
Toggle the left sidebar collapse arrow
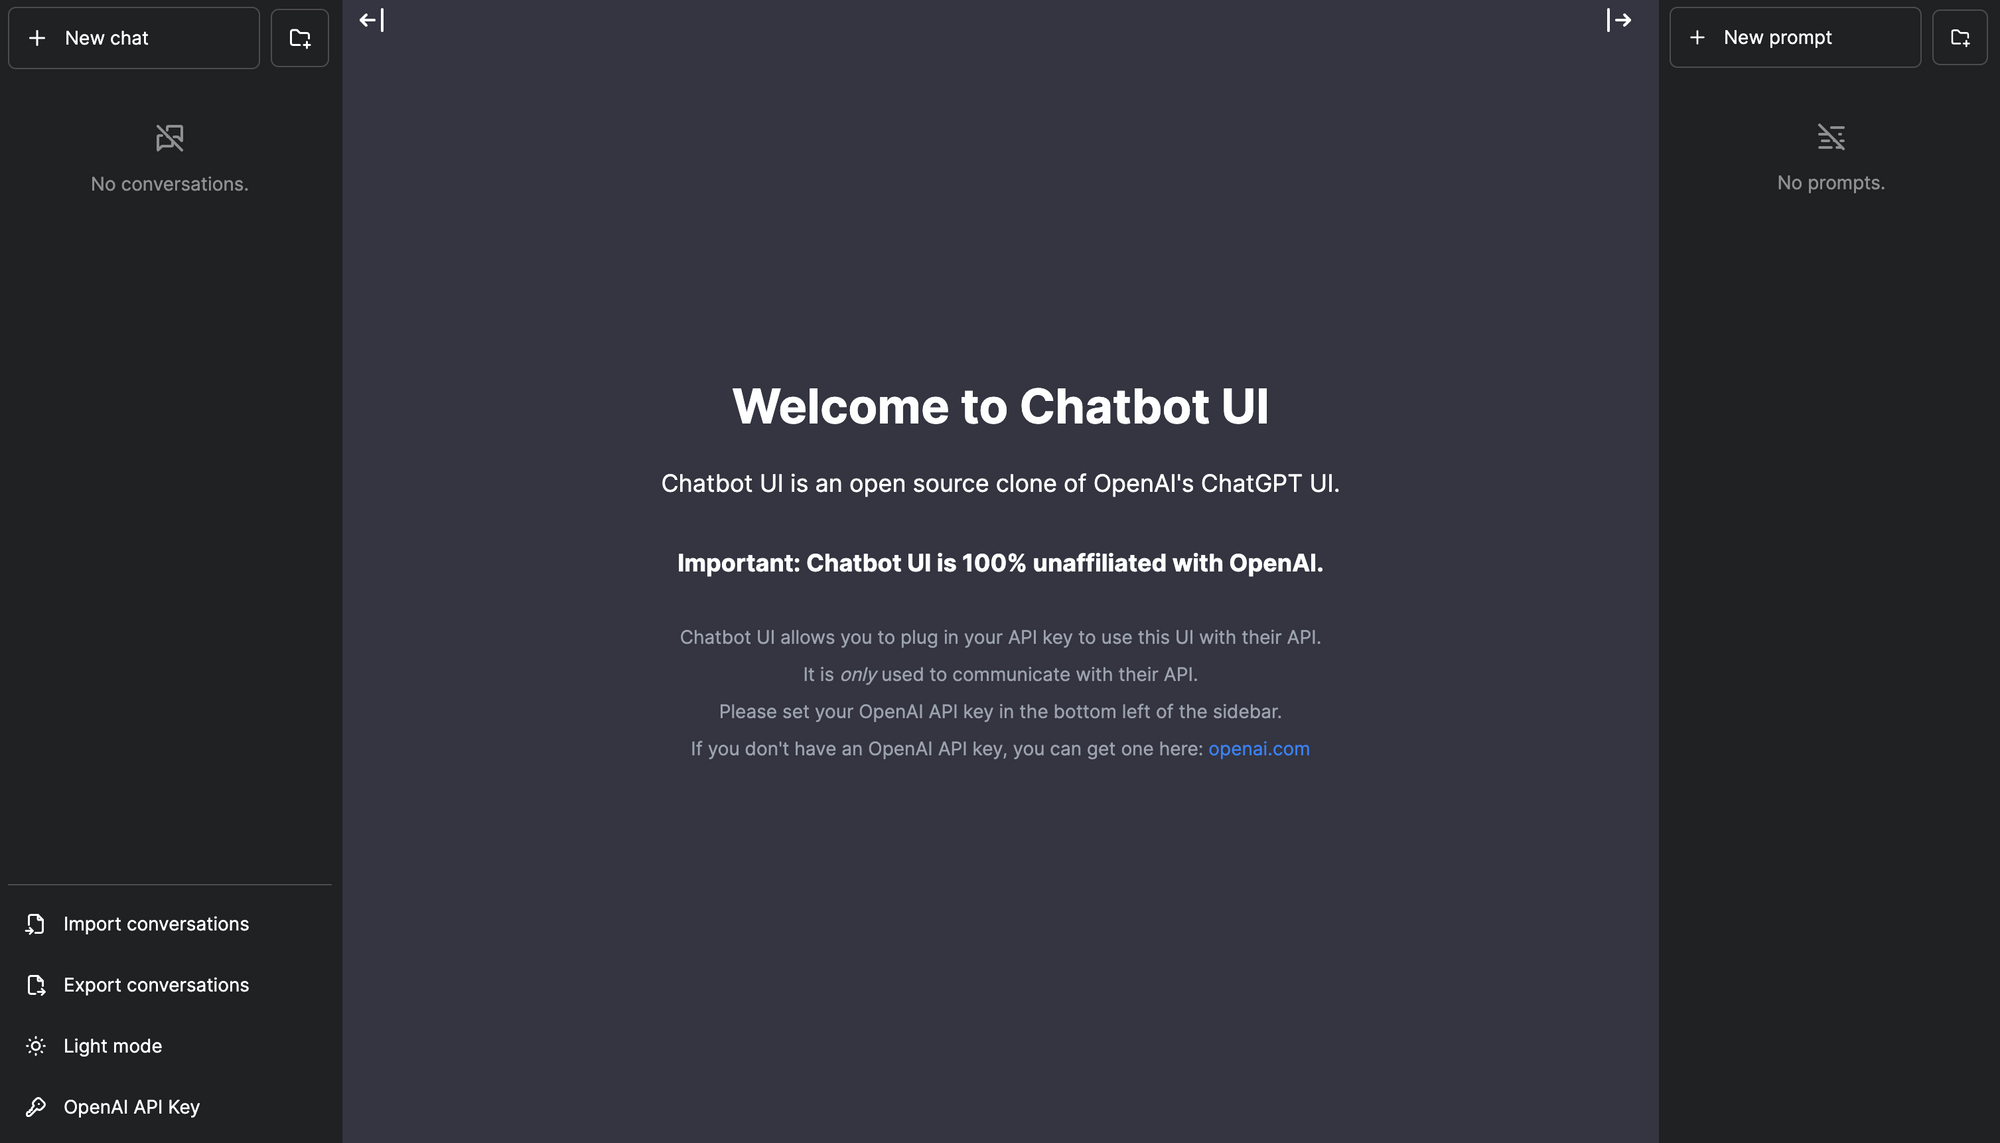(x=371, y=19)
